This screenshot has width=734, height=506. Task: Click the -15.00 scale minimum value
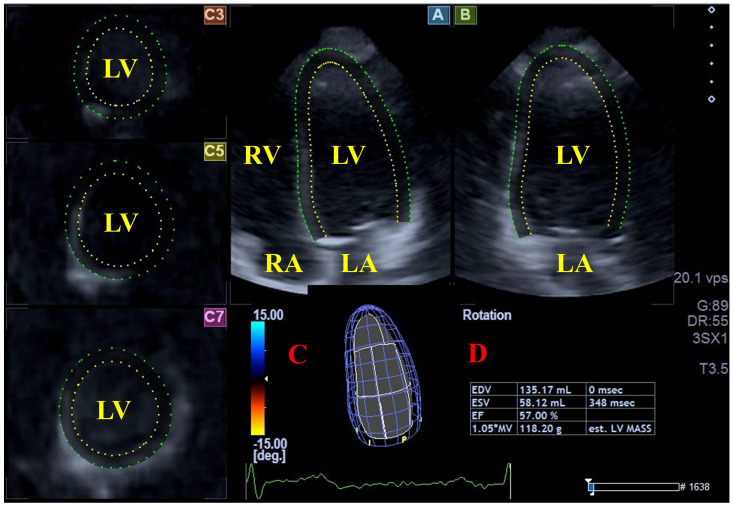269,443
